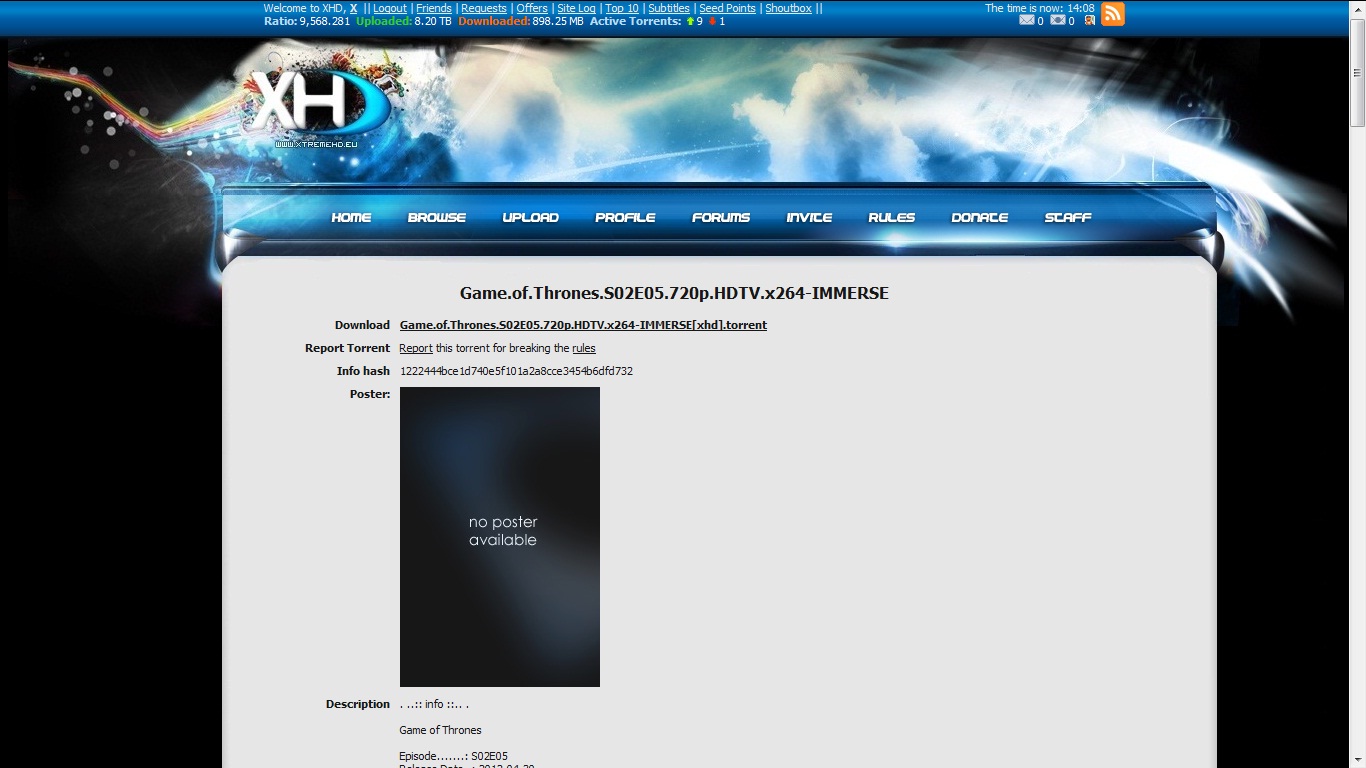Open the BROWSE navigation tab
1366x768 pixels.
[x=437, y=217]
